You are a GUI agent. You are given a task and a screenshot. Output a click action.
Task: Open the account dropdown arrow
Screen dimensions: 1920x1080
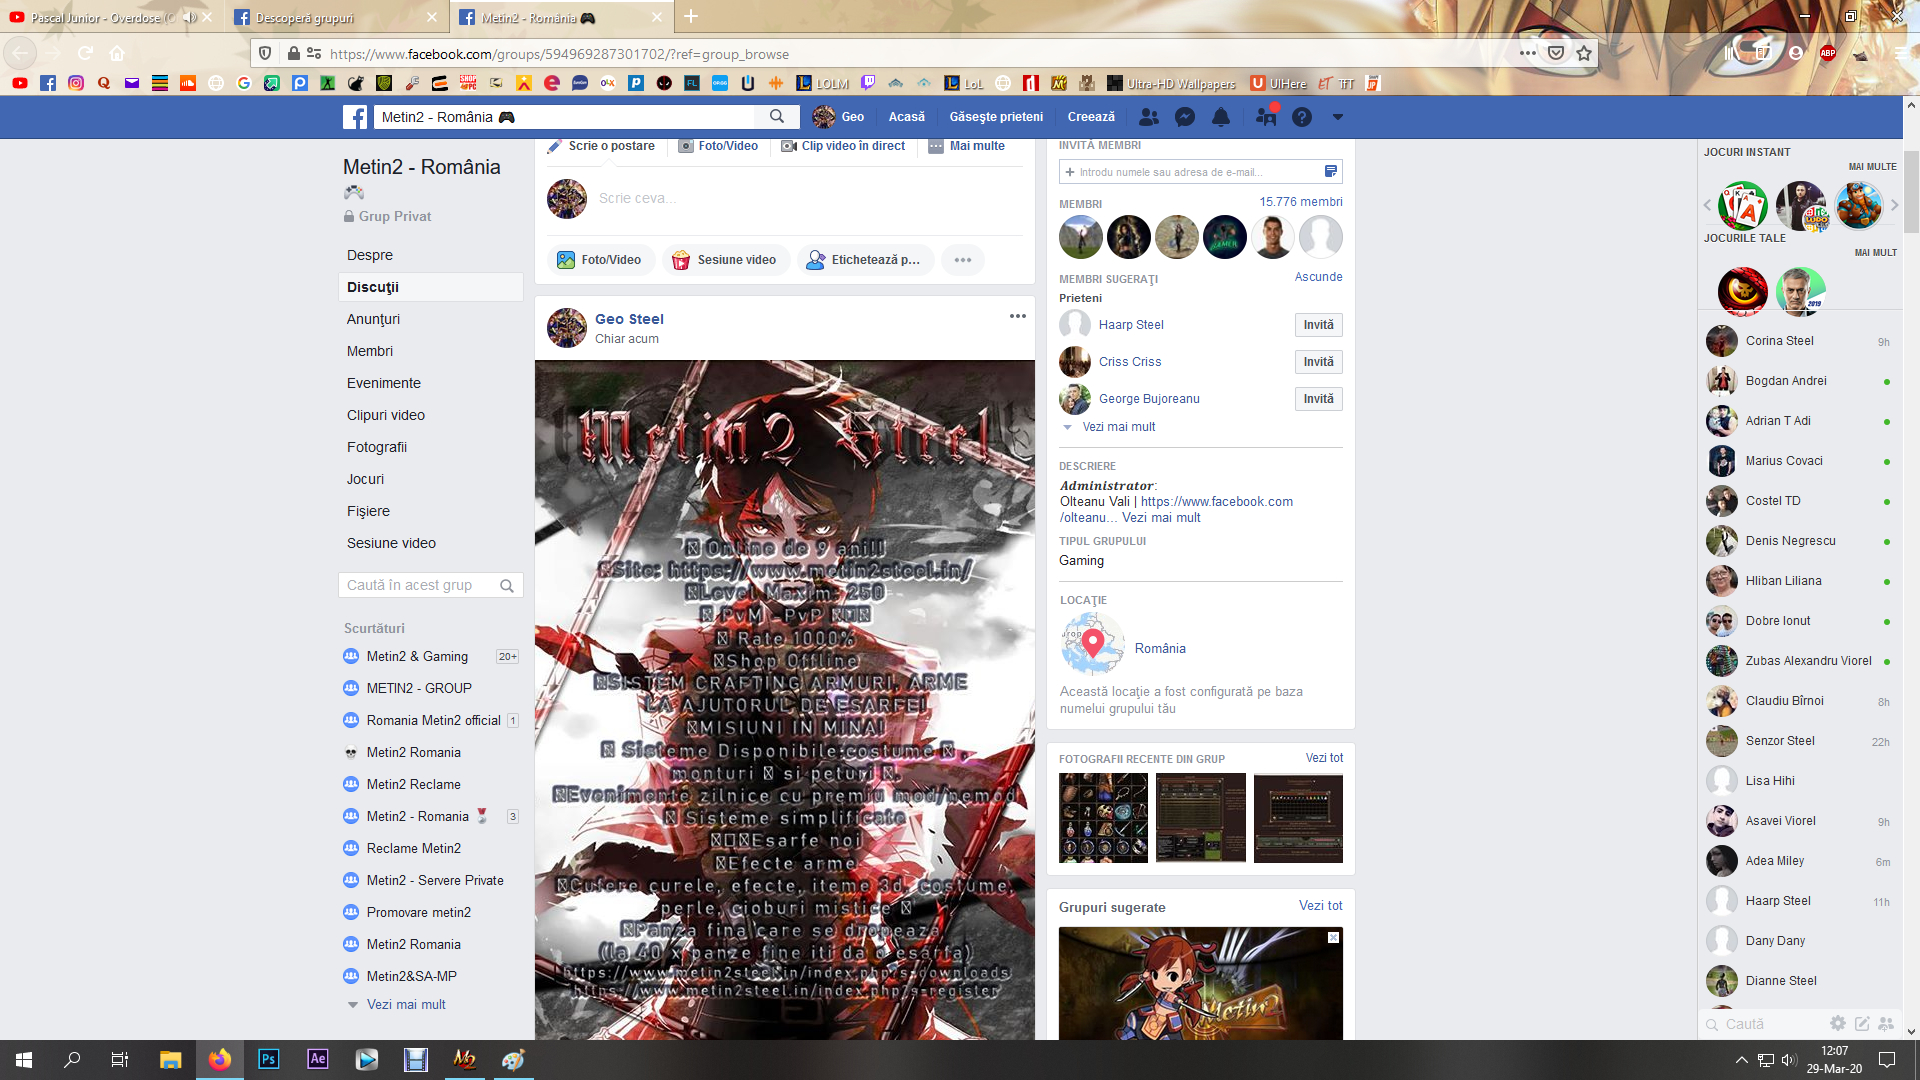[x=1337, y=117]
